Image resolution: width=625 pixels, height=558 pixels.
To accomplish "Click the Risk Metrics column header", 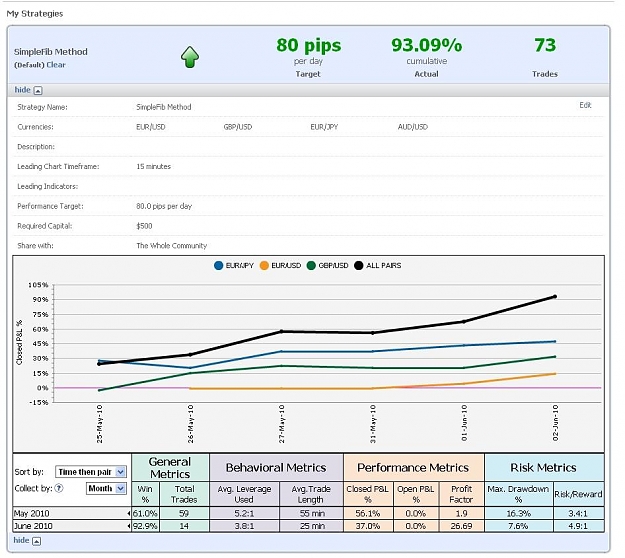I will pyautogui.click(x=544, y=468).
